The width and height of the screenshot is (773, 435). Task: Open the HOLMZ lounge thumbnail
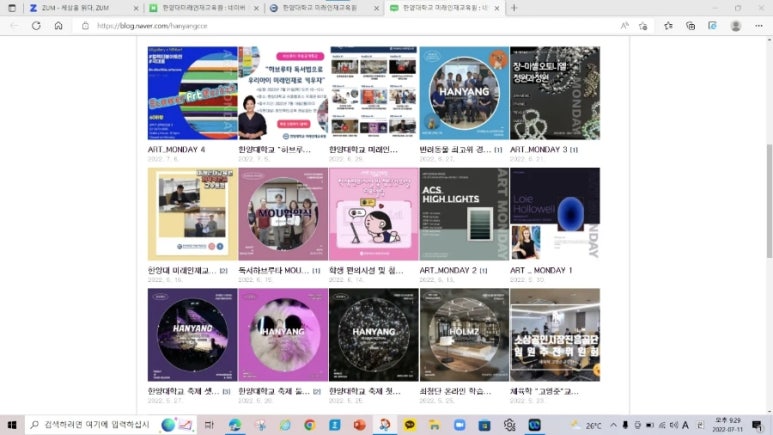point(464,334)
